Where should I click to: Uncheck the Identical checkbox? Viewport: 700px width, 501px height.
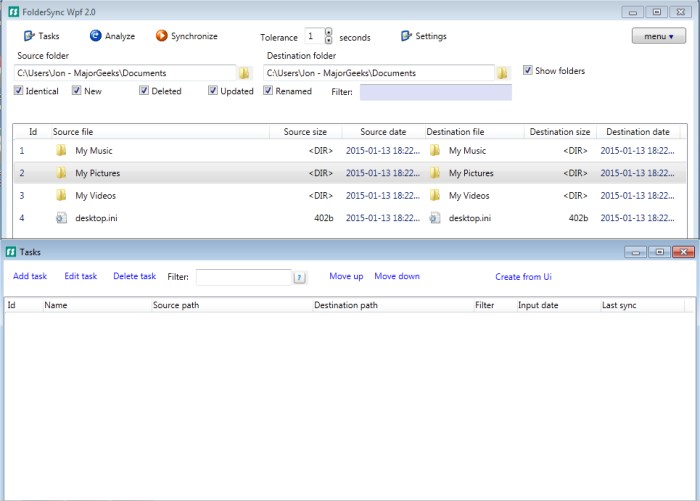(x=18, y=91)
